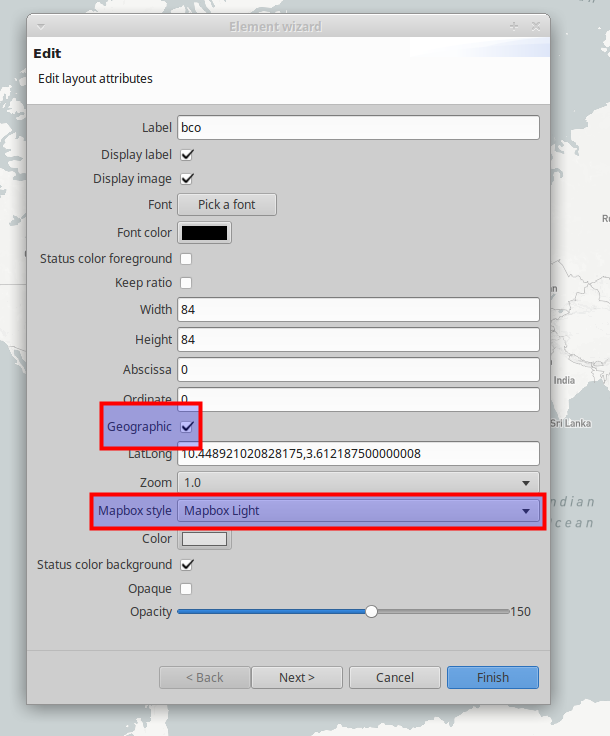
Task: Enable Status color foreground
Action: click(186, 259)
